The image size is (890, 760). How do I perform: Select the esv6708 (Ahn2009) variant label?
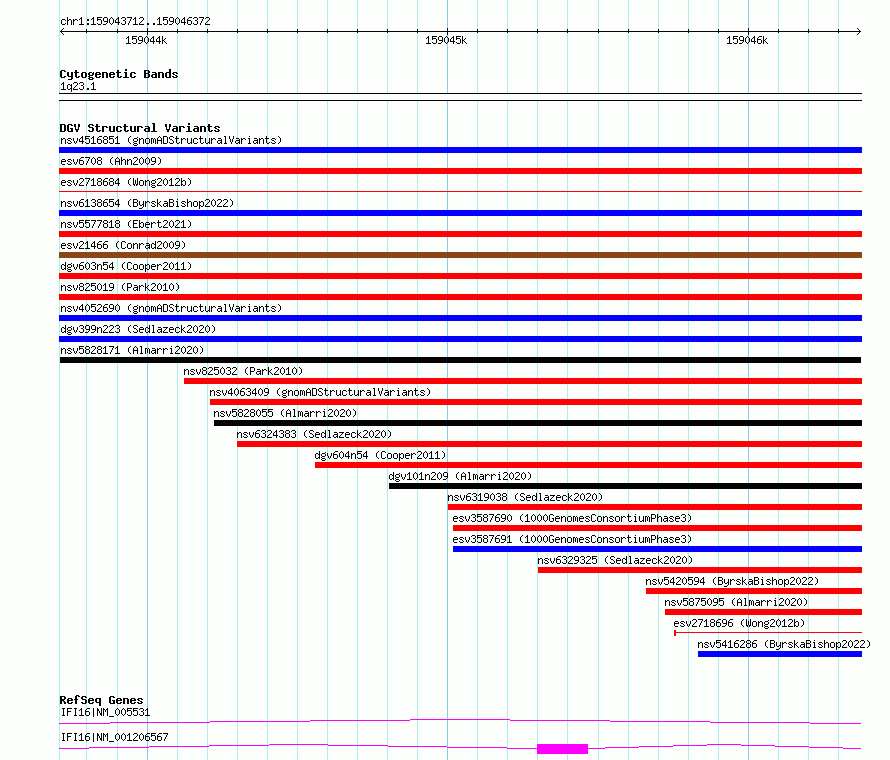tap(111, 161)
